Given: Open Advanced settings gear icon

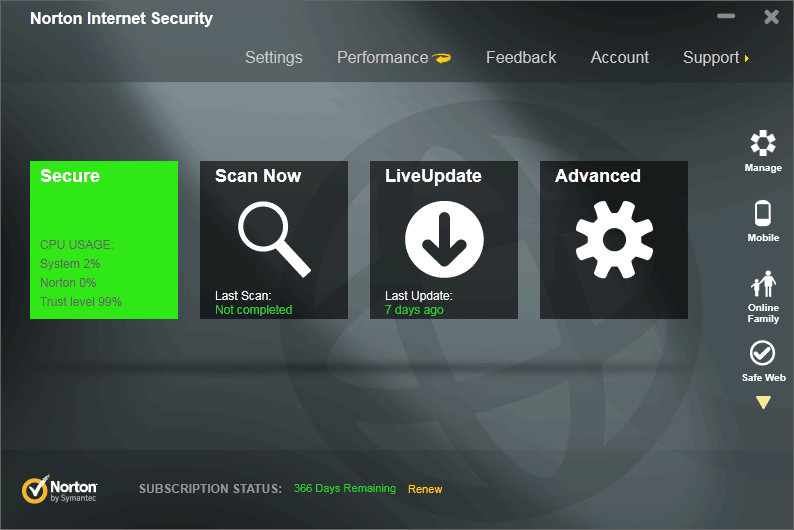Looking at the screenshot, I should click(614, 239).
